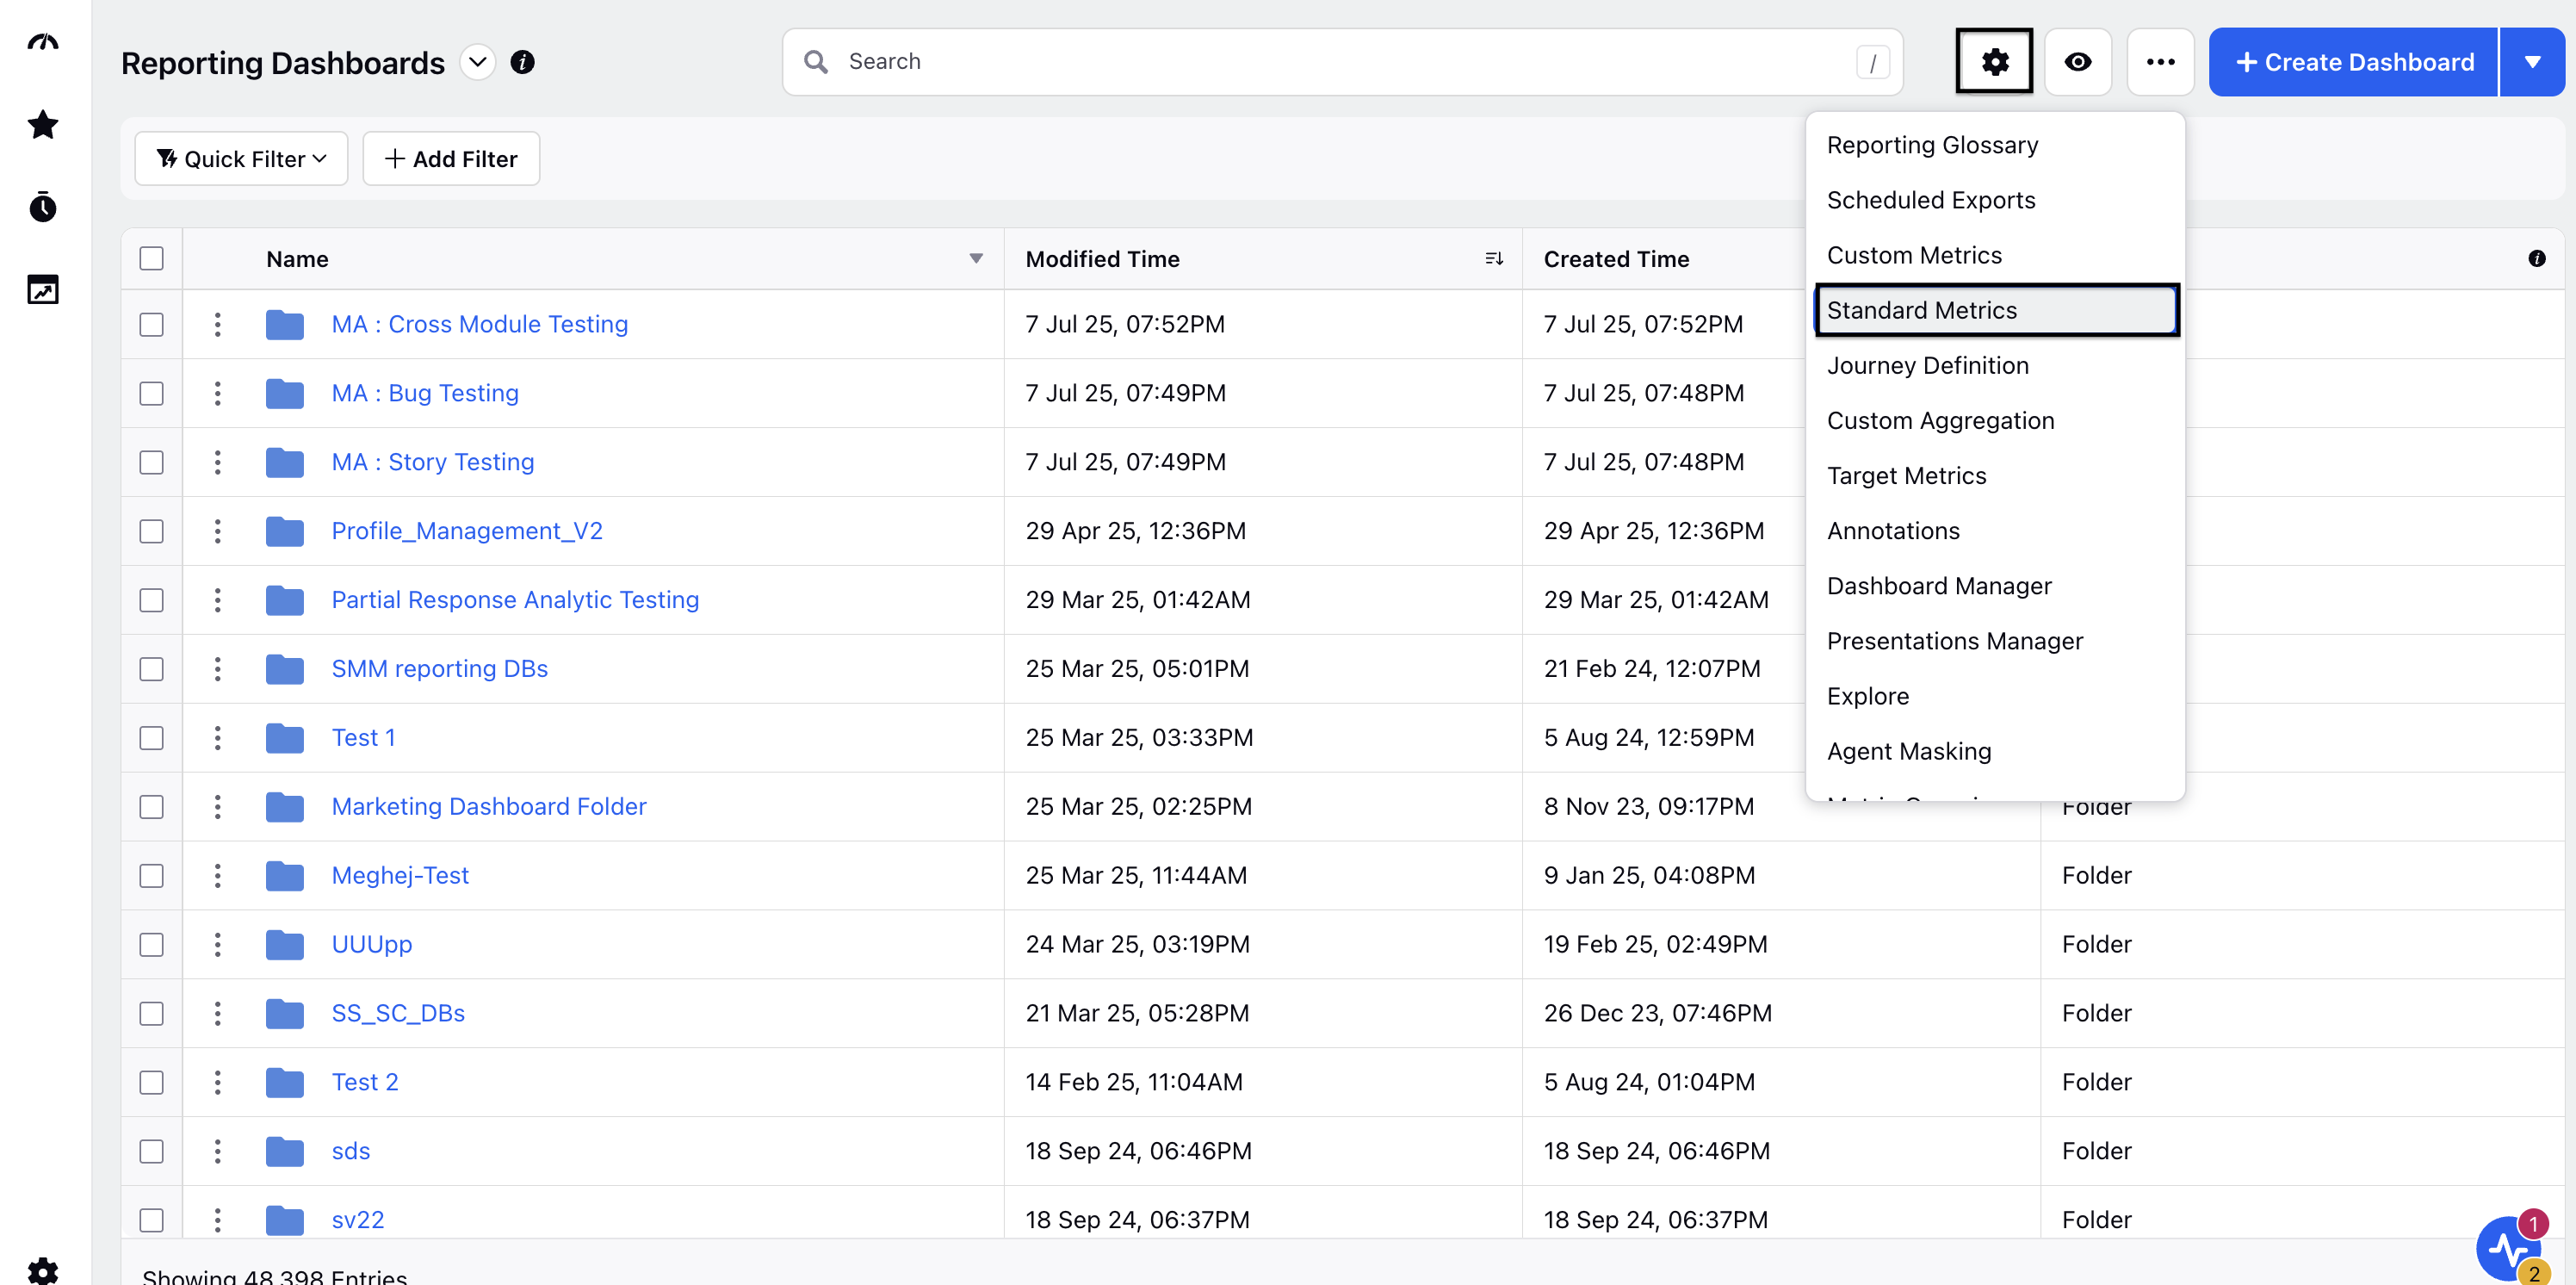This screenshot has width=2576, height=1285.
Task: Click into the Search input field
Action: (1342, 62)
